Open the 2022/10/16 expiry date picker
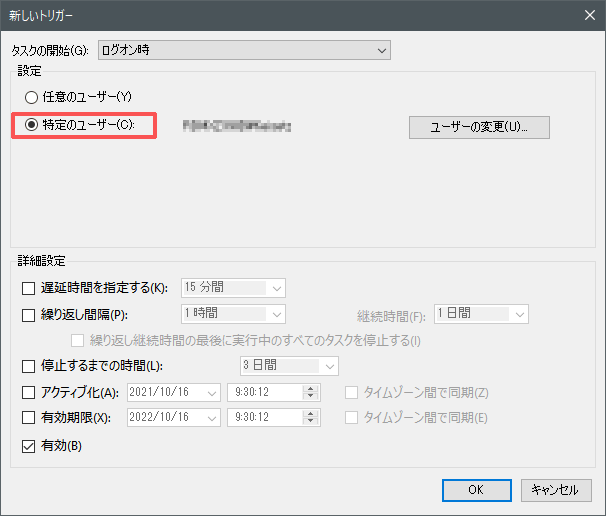This screenshot has width=606, height=516. pos(211,418)
